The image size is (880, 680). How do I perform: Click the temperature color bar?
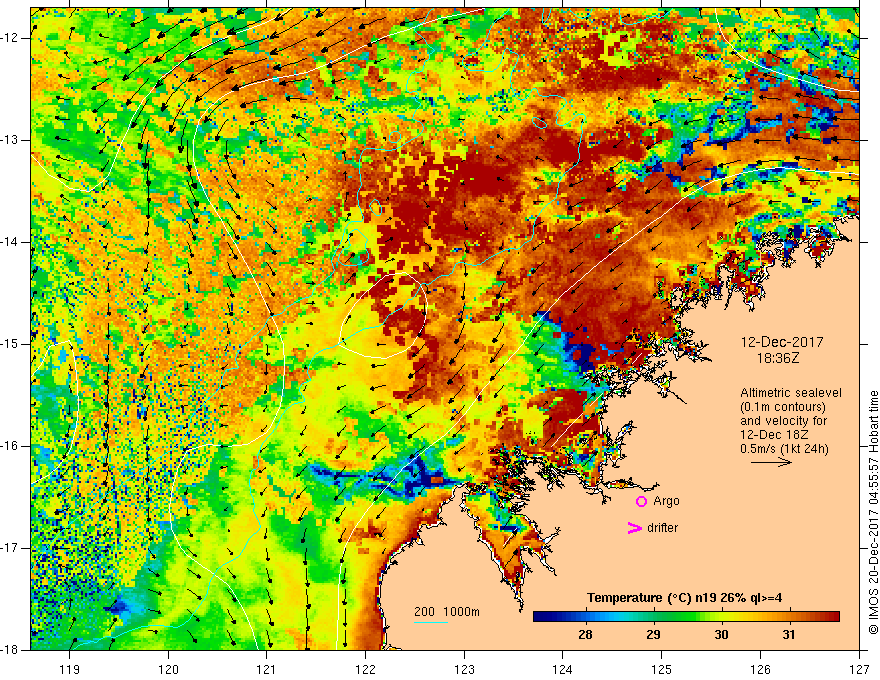click(x=686, y=617)
